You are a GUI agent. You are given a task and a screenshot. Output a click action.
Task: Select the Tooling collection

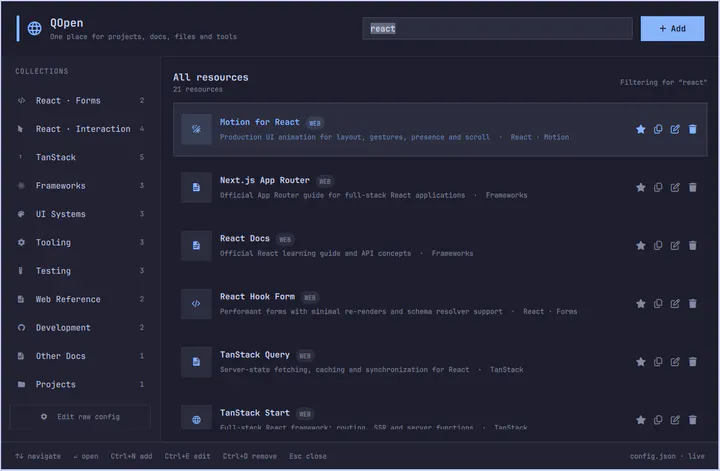click(x=80, y=242)
